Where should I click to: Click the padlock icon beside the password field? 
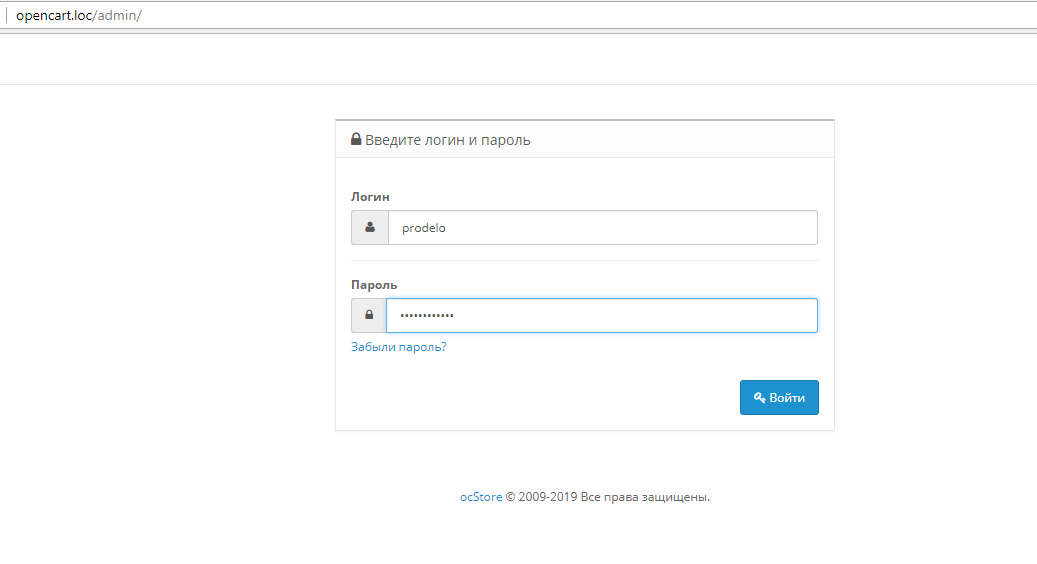pos(369,315)
